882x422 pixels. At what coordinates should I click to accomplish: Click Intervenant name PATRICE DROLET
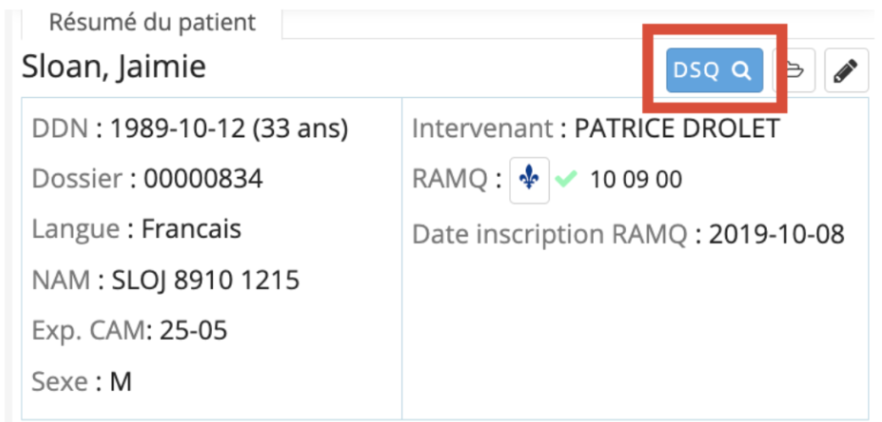(677, 129)
